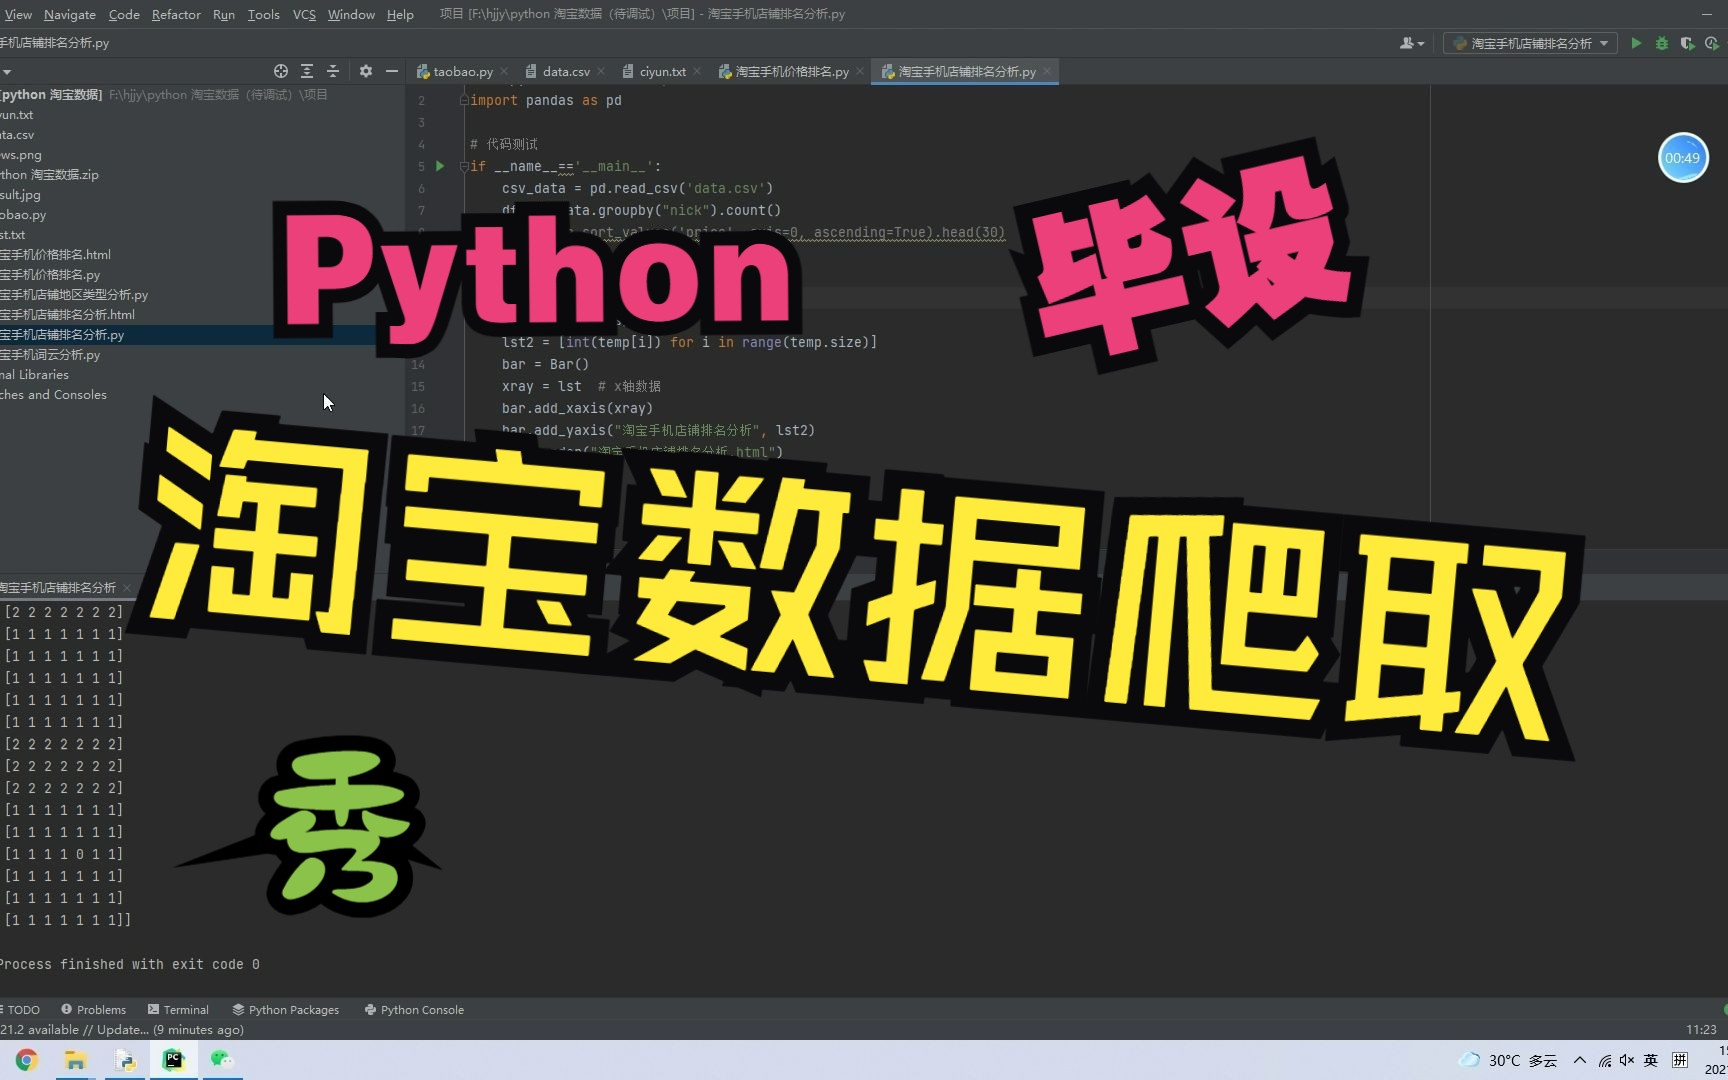Screen dimensions: 1728x1080
Task: Click the profiler run icon
Action: click(1710, 43)
